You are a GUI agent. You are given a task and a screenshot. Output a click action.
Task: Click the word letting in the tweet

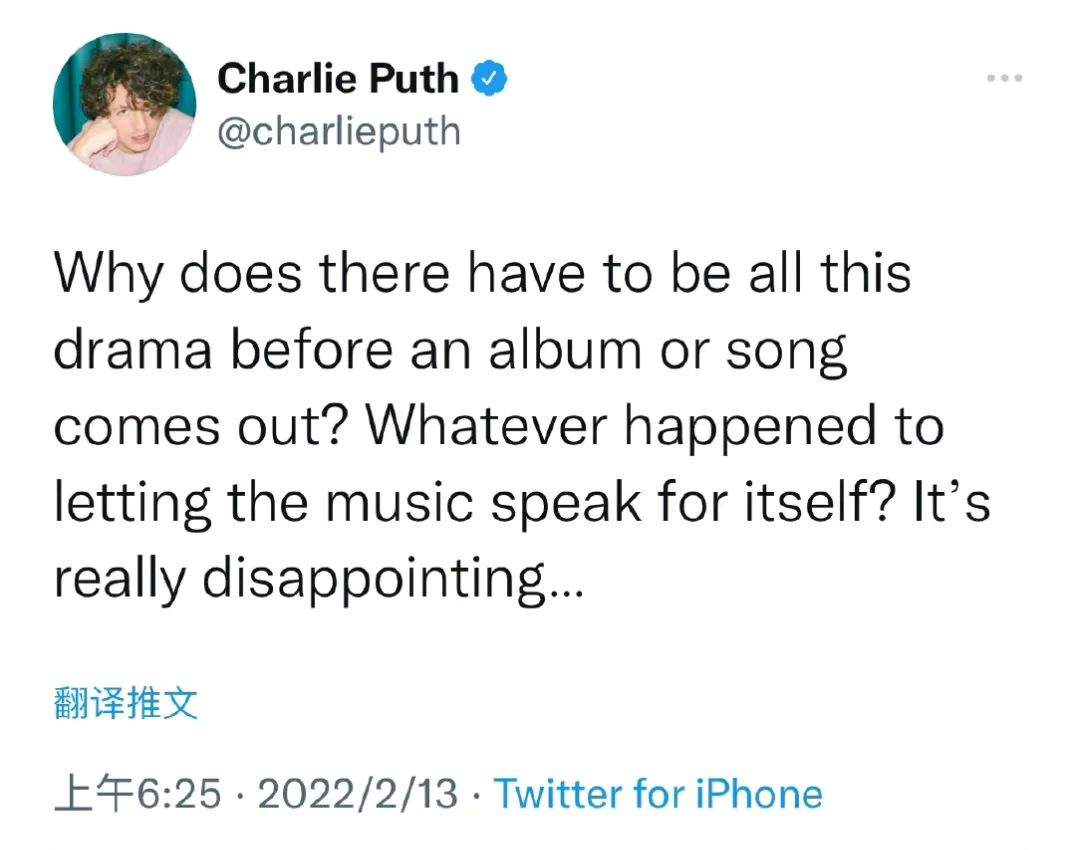point(132,503)
